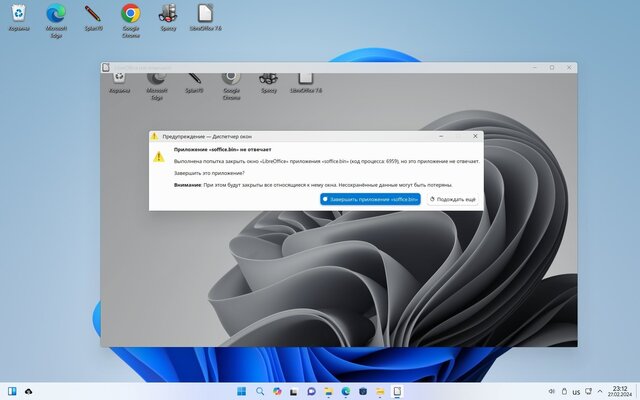This screenshot has height=400, width=640.
Task: Open the Start menu on the taskbar
Action: coord(240,390)
